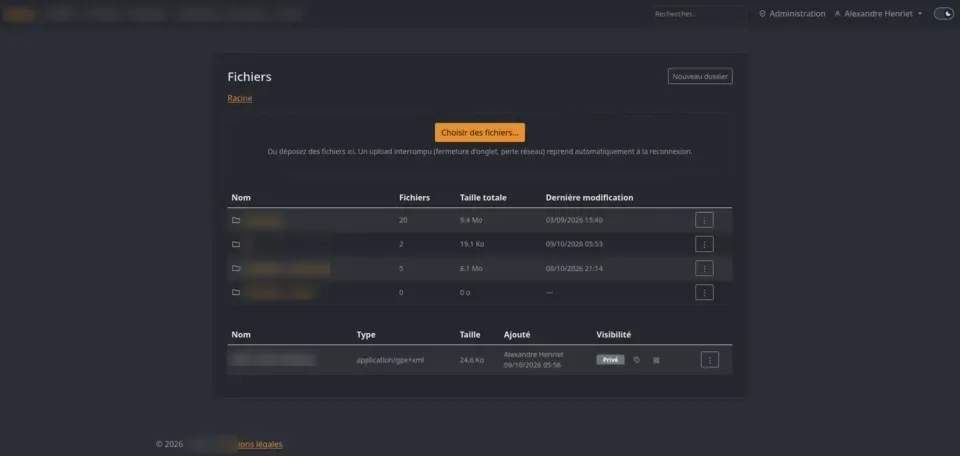Viewport: 960px width, 456px height.
Task: Select the application/gpx+xml type text
Action: pos(390,360)
